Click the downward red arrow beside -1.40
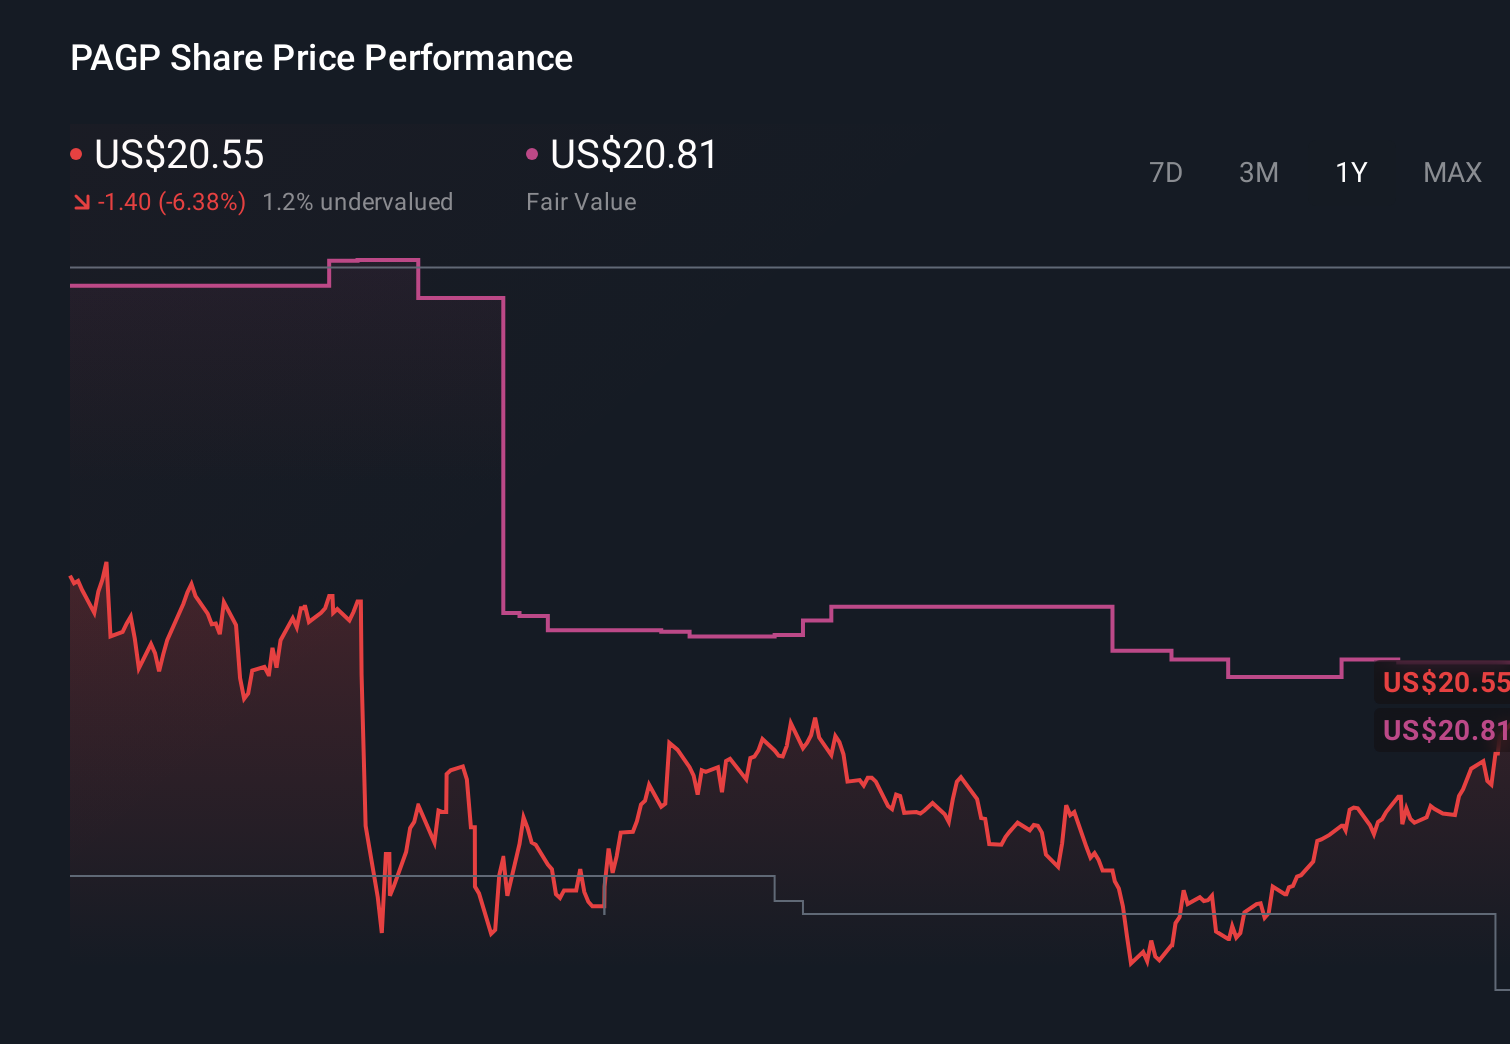1510x1044 pixels. (82, 201)
